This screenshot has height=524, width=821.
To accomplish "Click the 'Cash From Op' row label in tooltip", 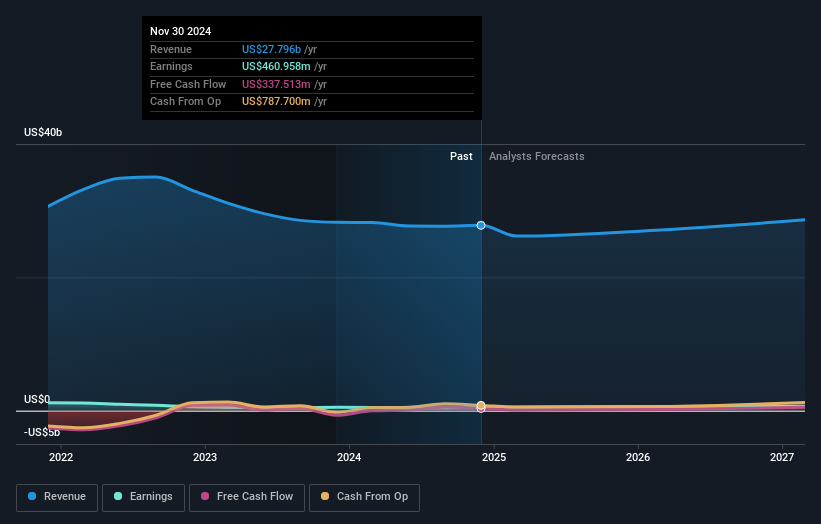I will [185, 102].
